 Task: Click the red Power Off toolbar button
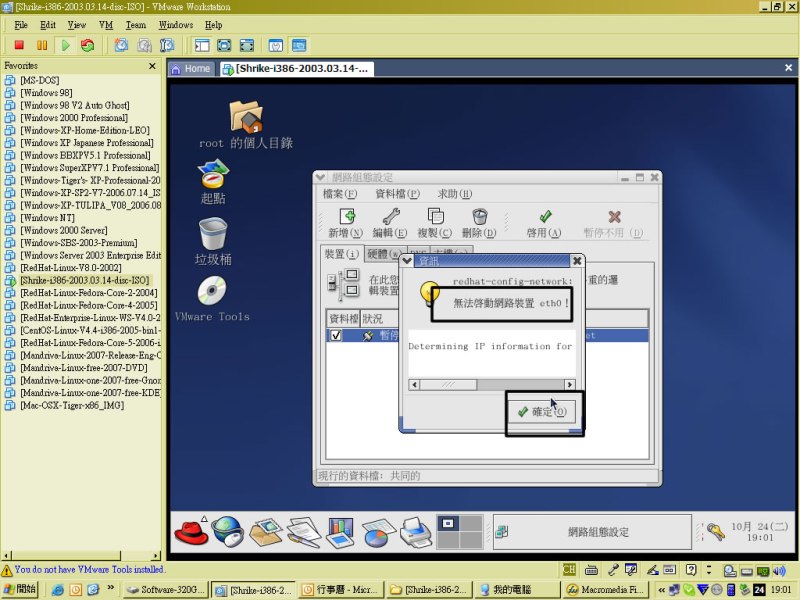point(19,45)
